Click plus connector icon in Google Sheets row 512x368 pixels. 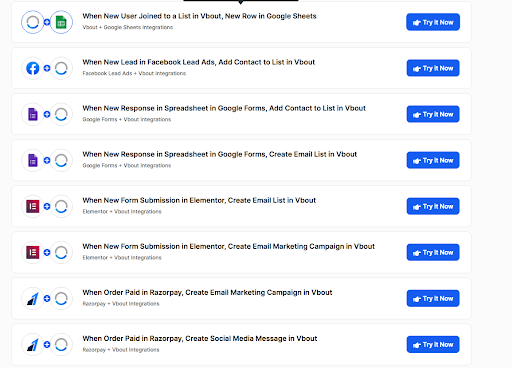point(47,22)
